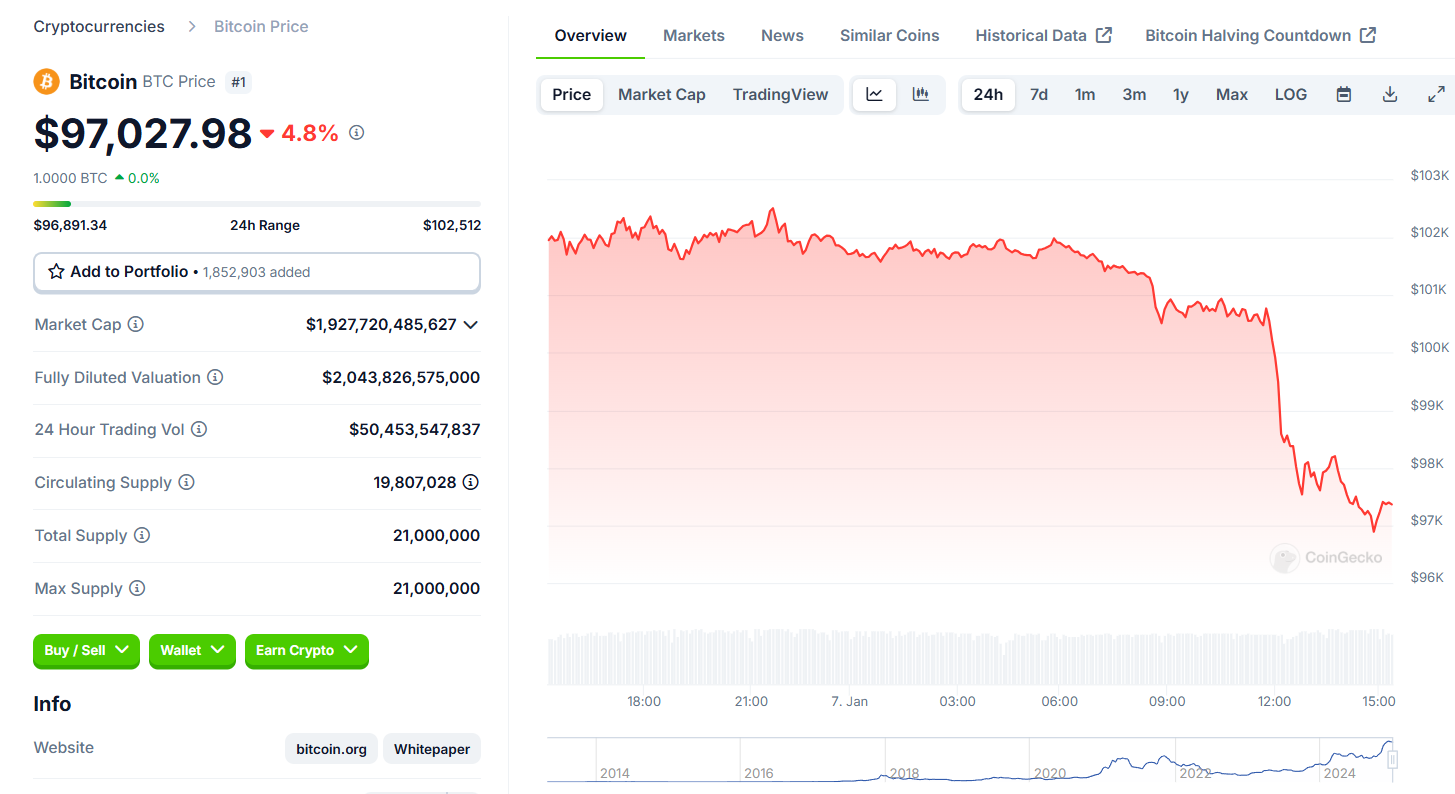
Task: Show 24 Hour Trading Vol info icon
Action: coord(199,430)
